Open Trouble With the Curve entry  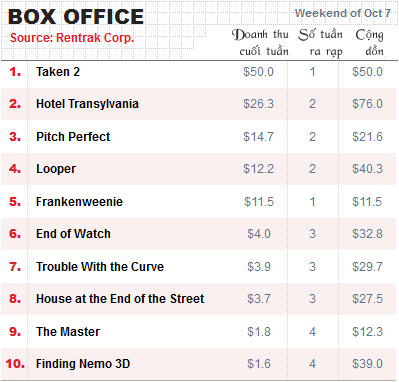(100, 267)
